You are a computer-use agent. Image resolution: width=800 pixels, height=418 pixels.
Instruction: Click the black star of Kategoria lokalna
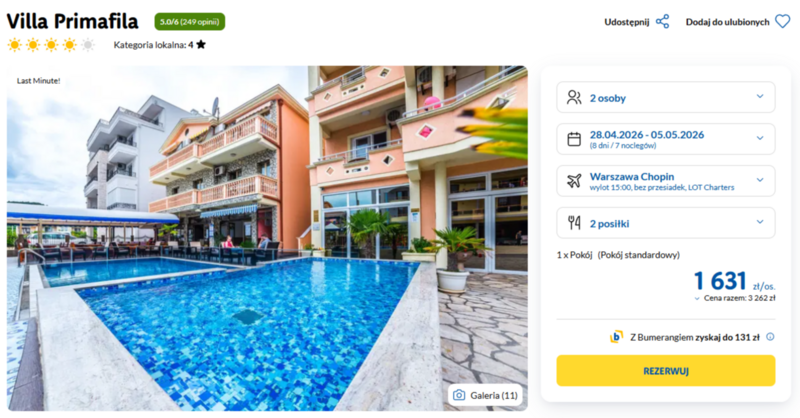point(201,44)
